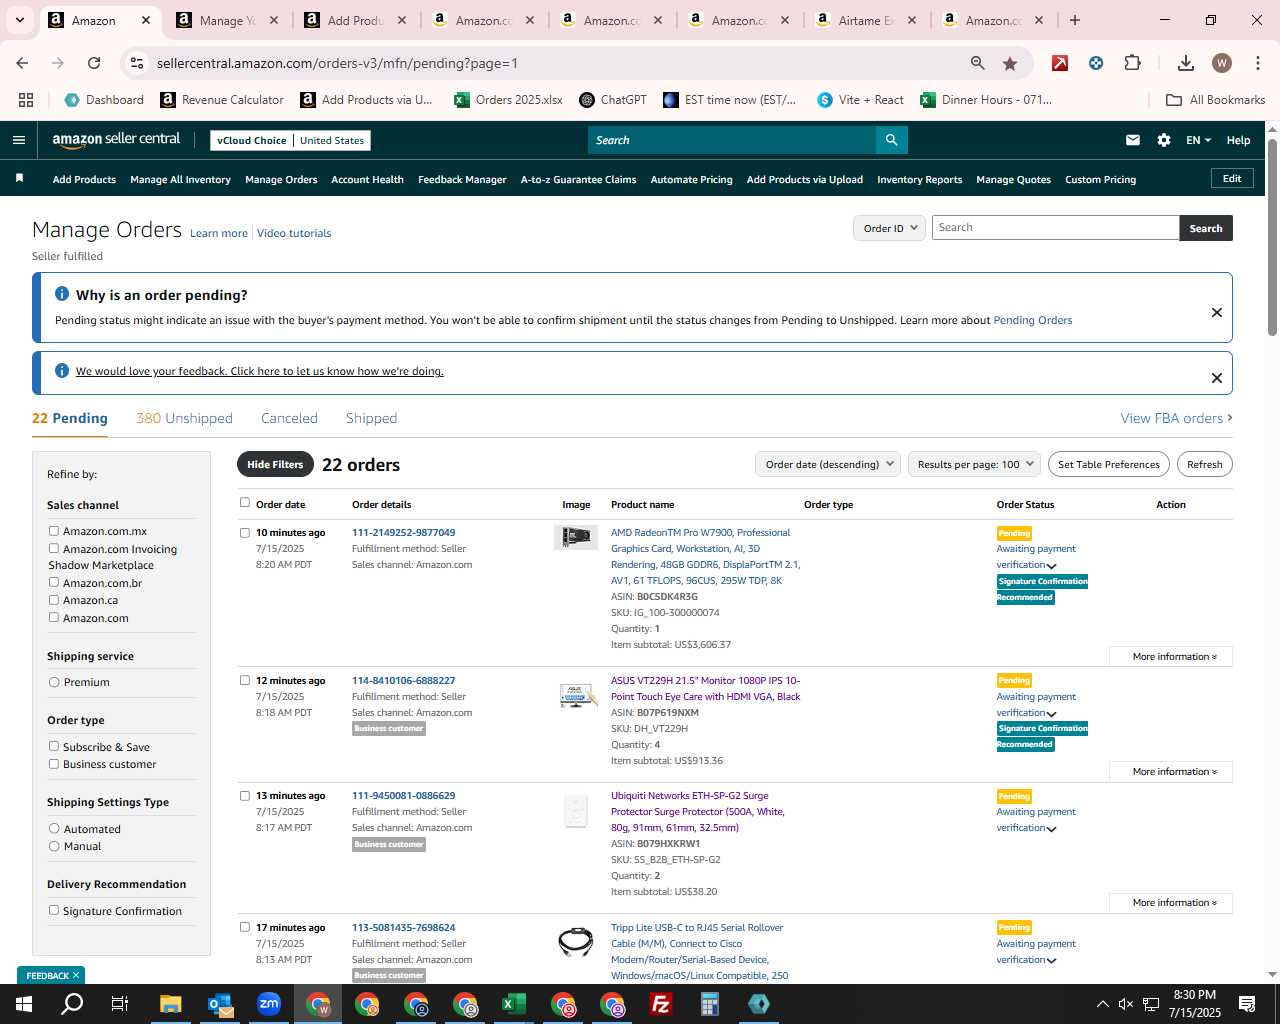Expand More information for the AMD Radeon order

pyautogui.click(x=1171, y=656)
